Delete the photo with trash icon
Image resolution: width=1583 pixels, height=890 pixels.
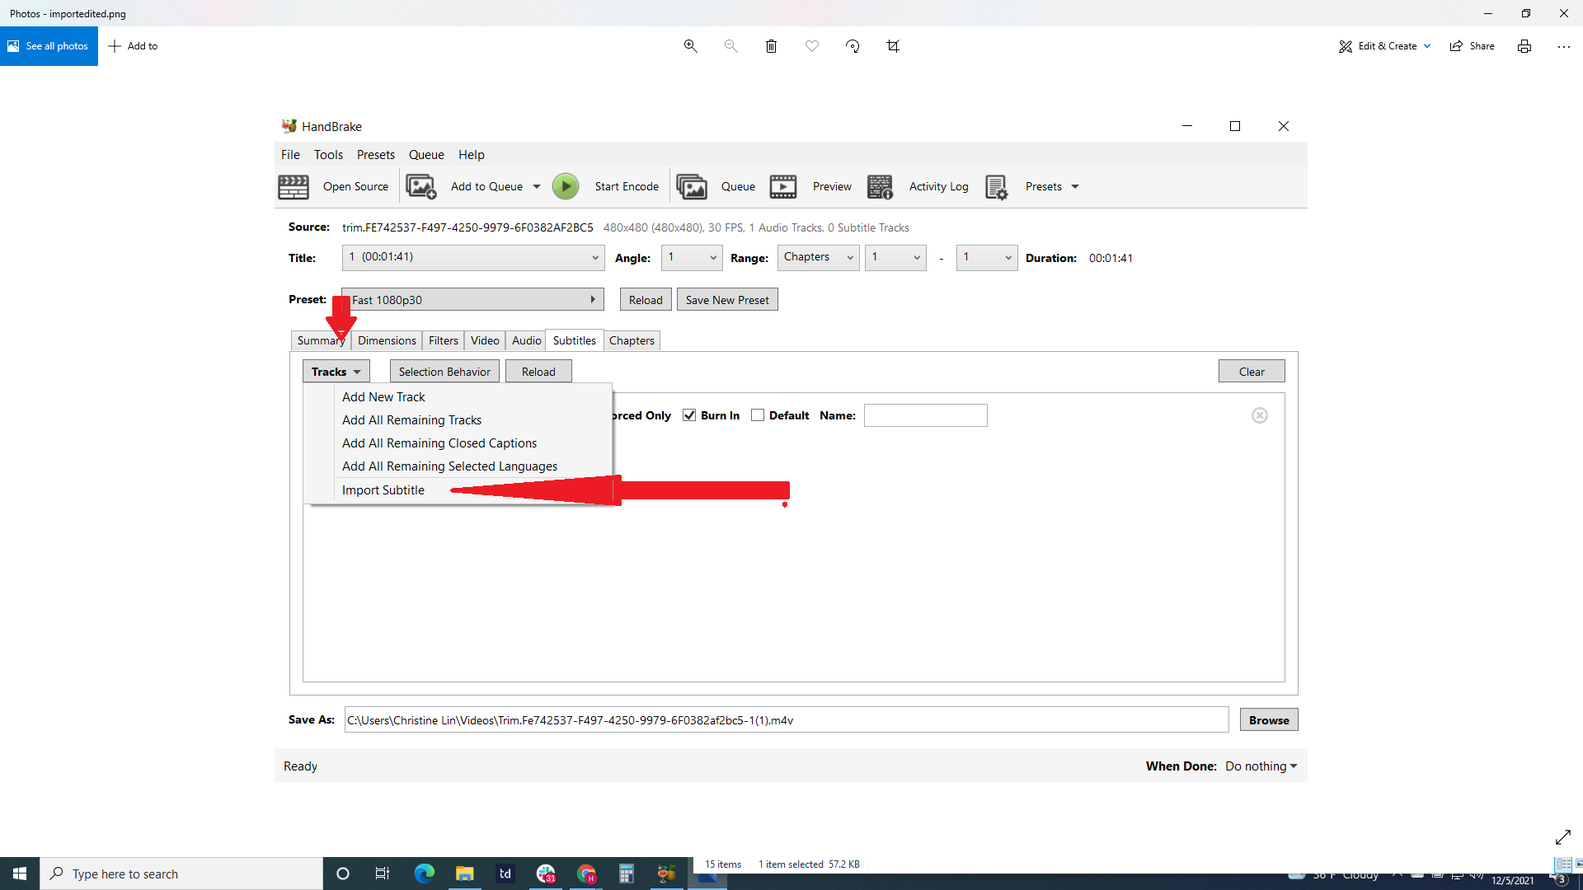[x=771, y=46]
